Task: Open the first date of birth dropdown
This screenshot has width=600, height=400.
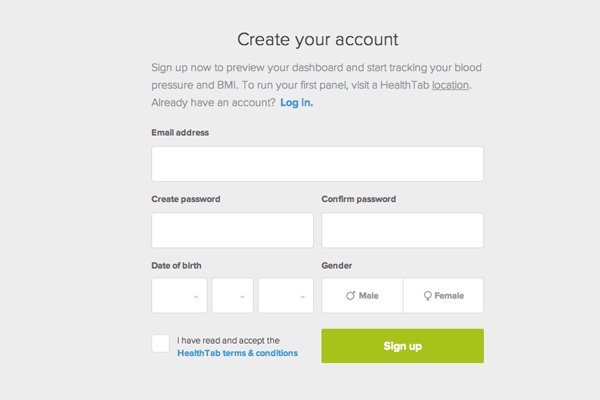Action: tap(179, 296)
